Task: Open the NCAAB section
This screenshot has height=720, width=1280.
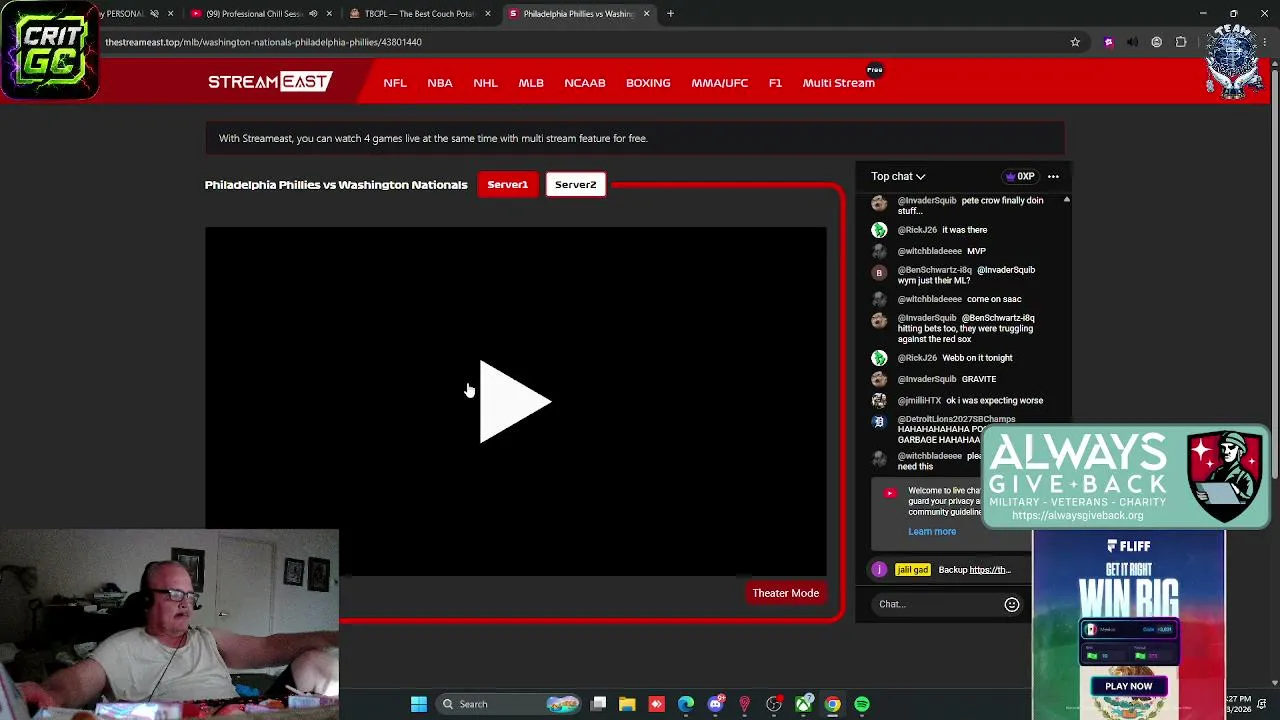Action: [585, 83]
